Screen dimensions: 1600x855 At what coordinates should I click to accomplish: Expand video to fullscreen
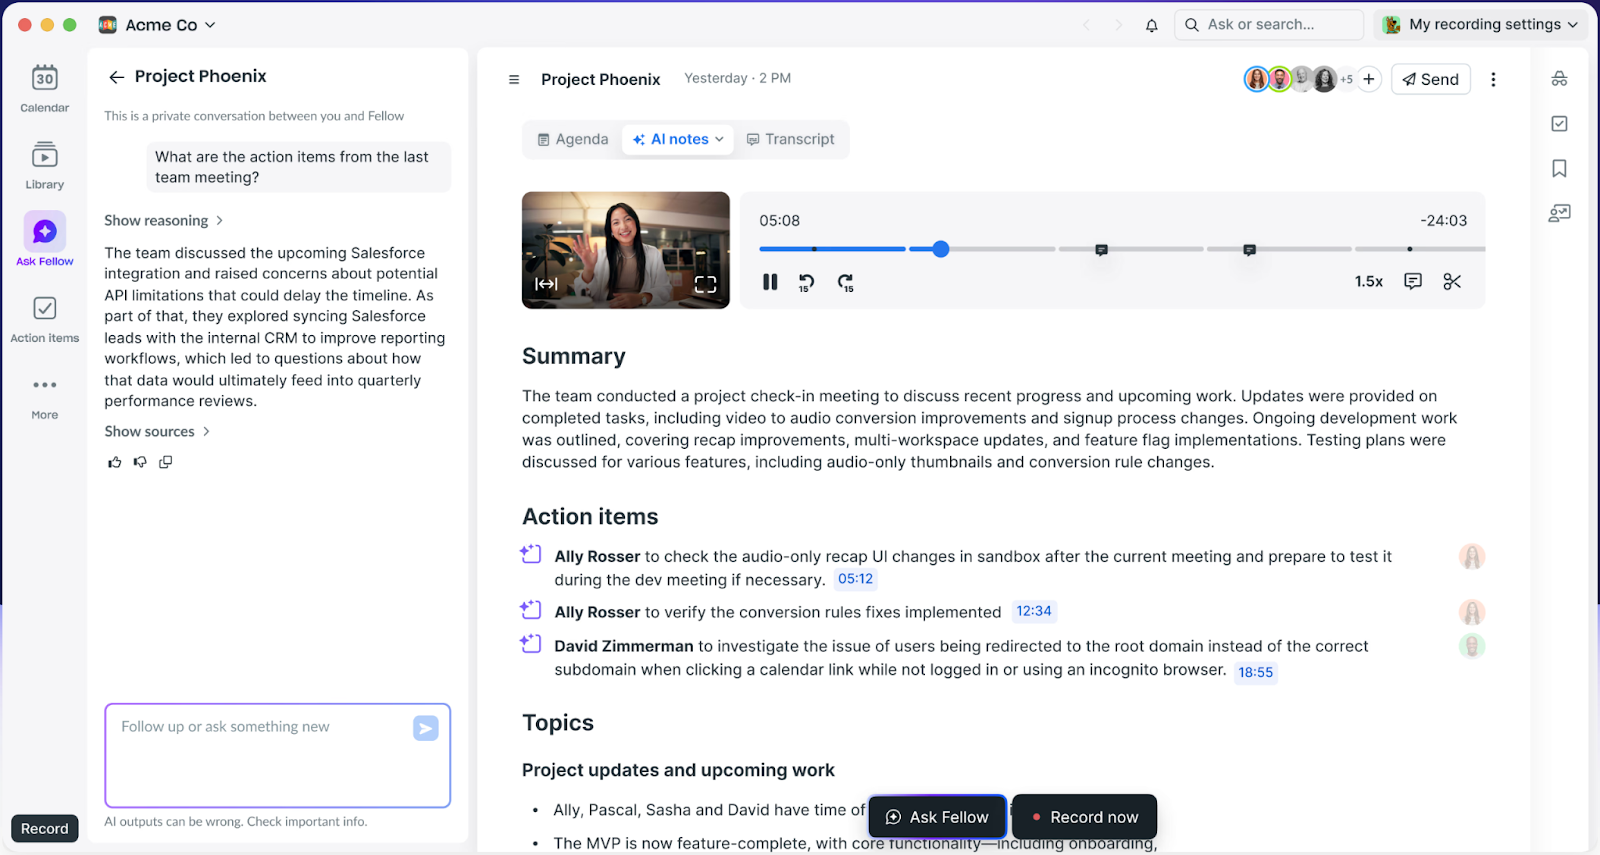click(x=706, y=284)
